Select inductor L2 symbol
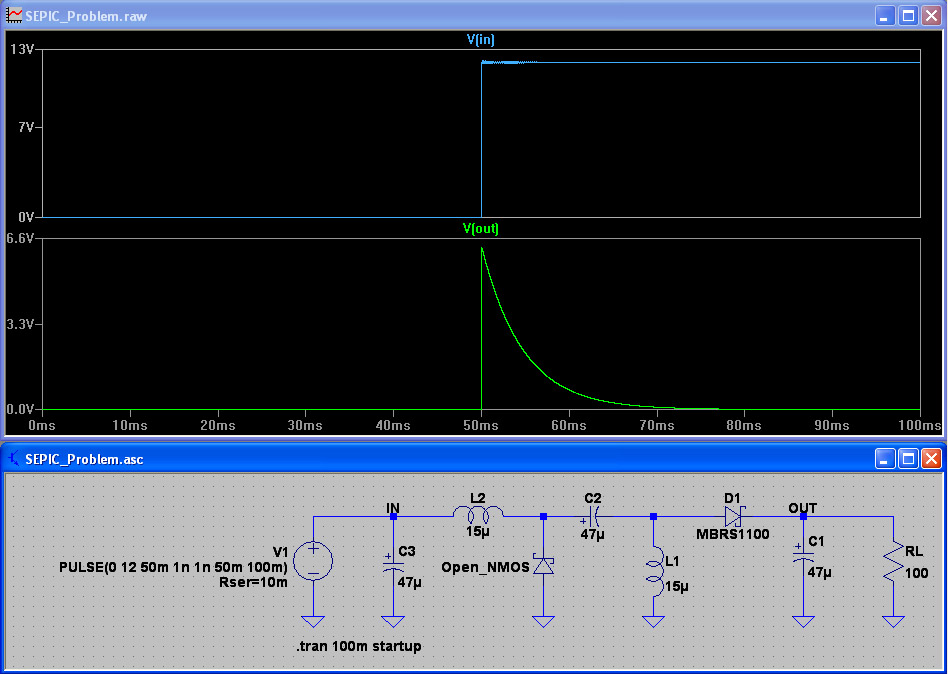This screenshot has height=674, width=948. [478, 513]
